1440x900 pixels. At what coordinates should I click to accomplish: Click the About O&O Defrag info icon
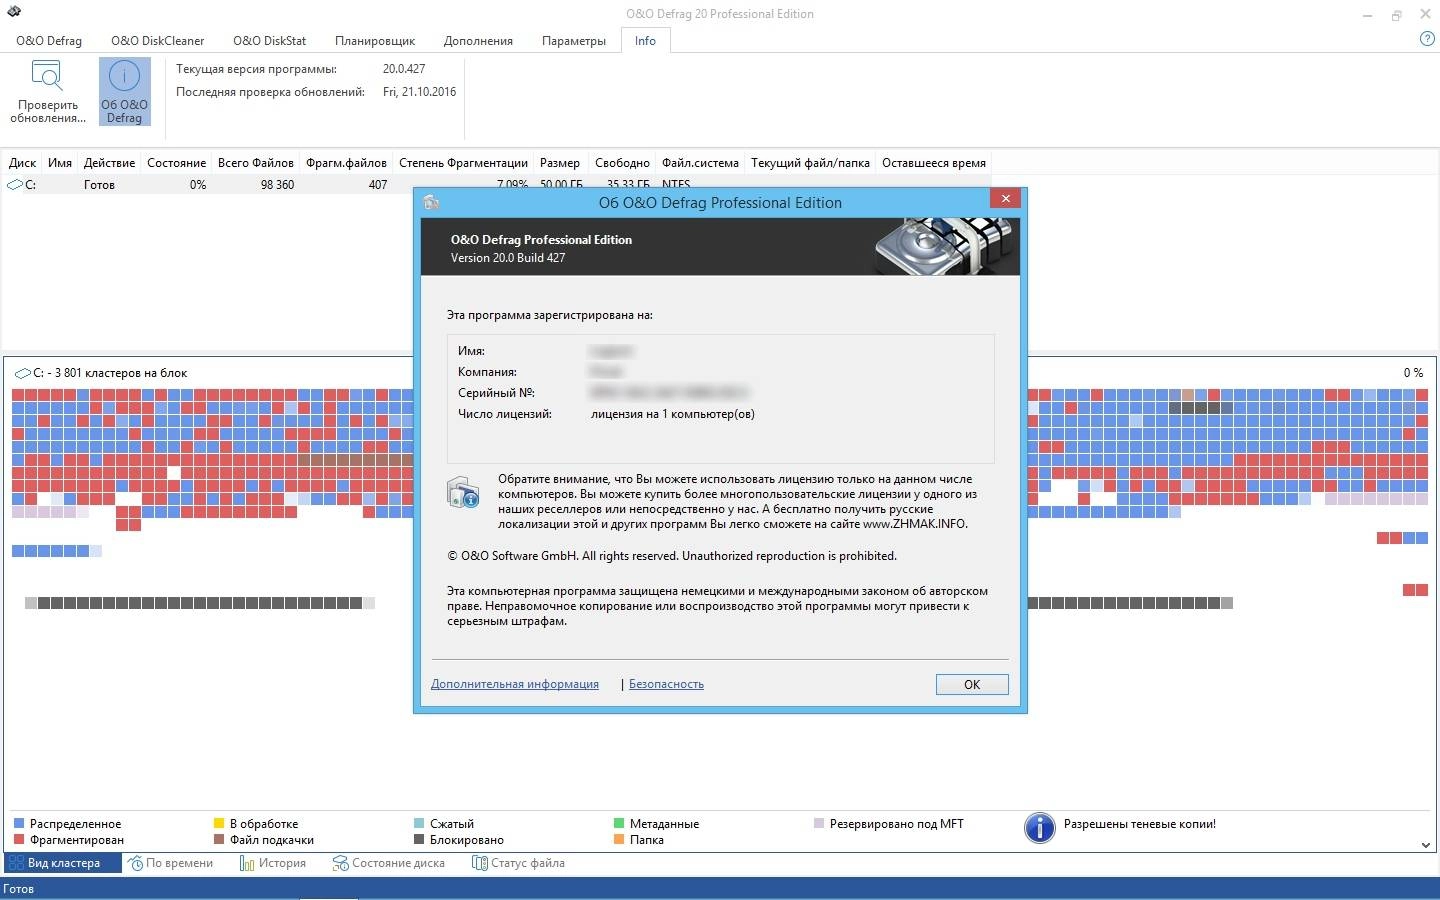tap(124, 77)
